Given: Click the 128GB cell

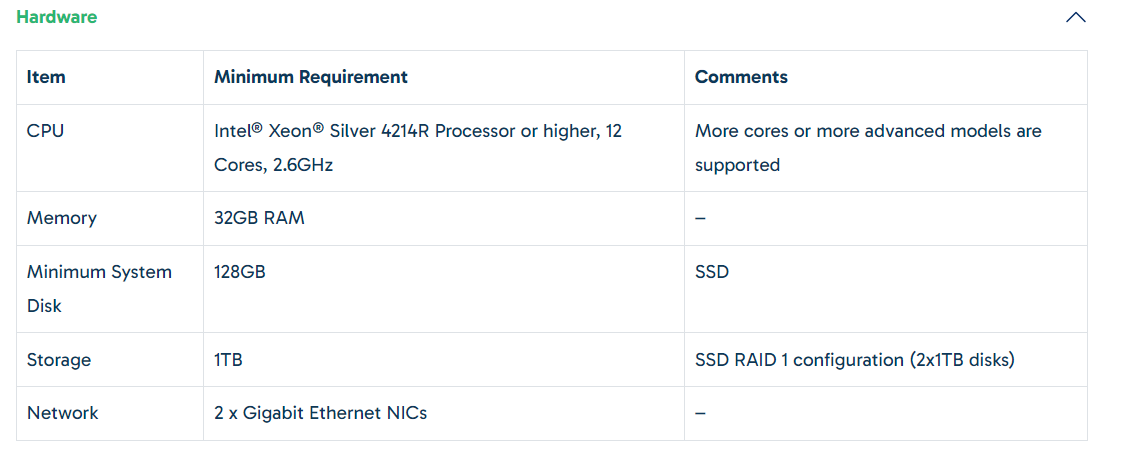Looking at the screenshot, I should 240,272.
